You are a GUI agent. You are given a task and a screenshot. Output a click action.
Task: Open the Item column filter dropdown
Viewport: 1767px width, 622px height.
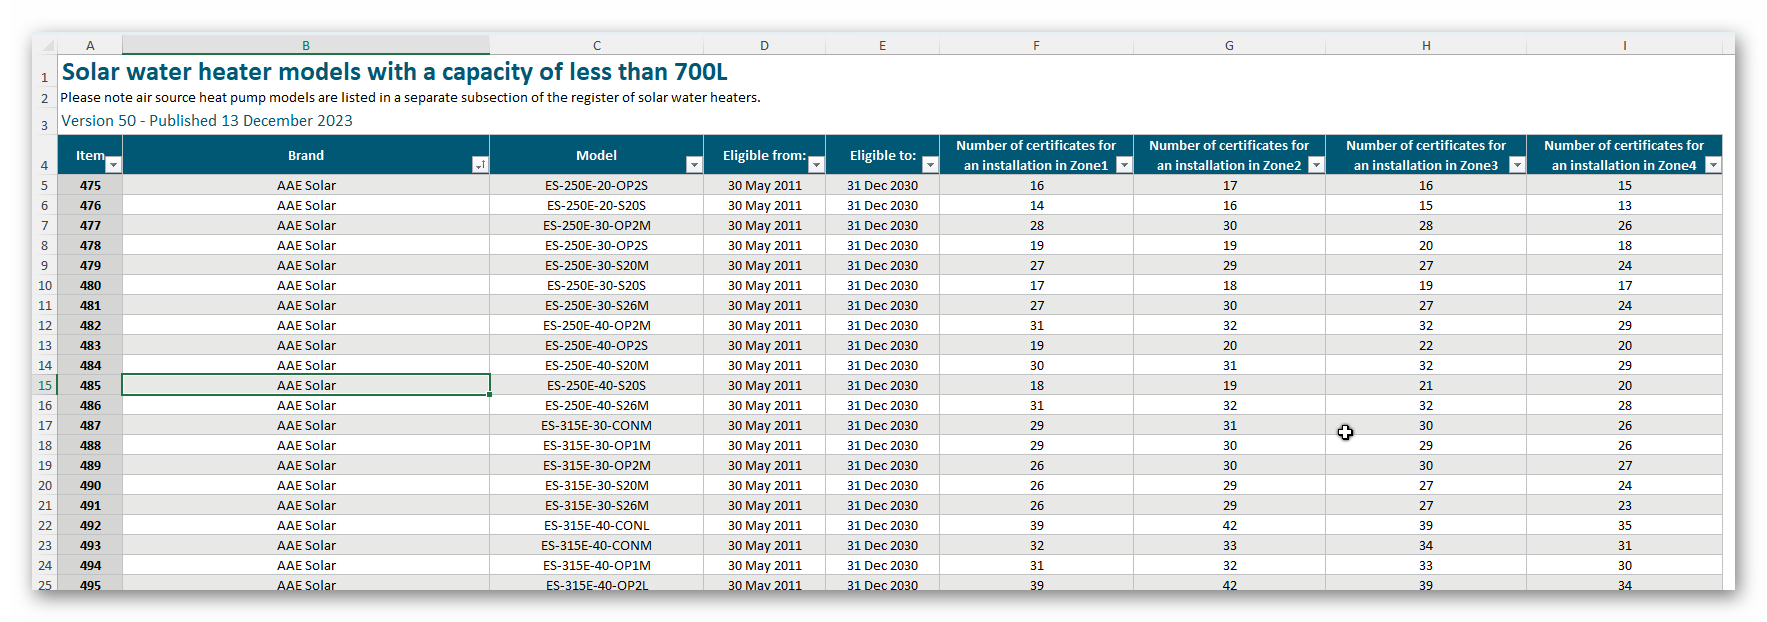[113, 165]
